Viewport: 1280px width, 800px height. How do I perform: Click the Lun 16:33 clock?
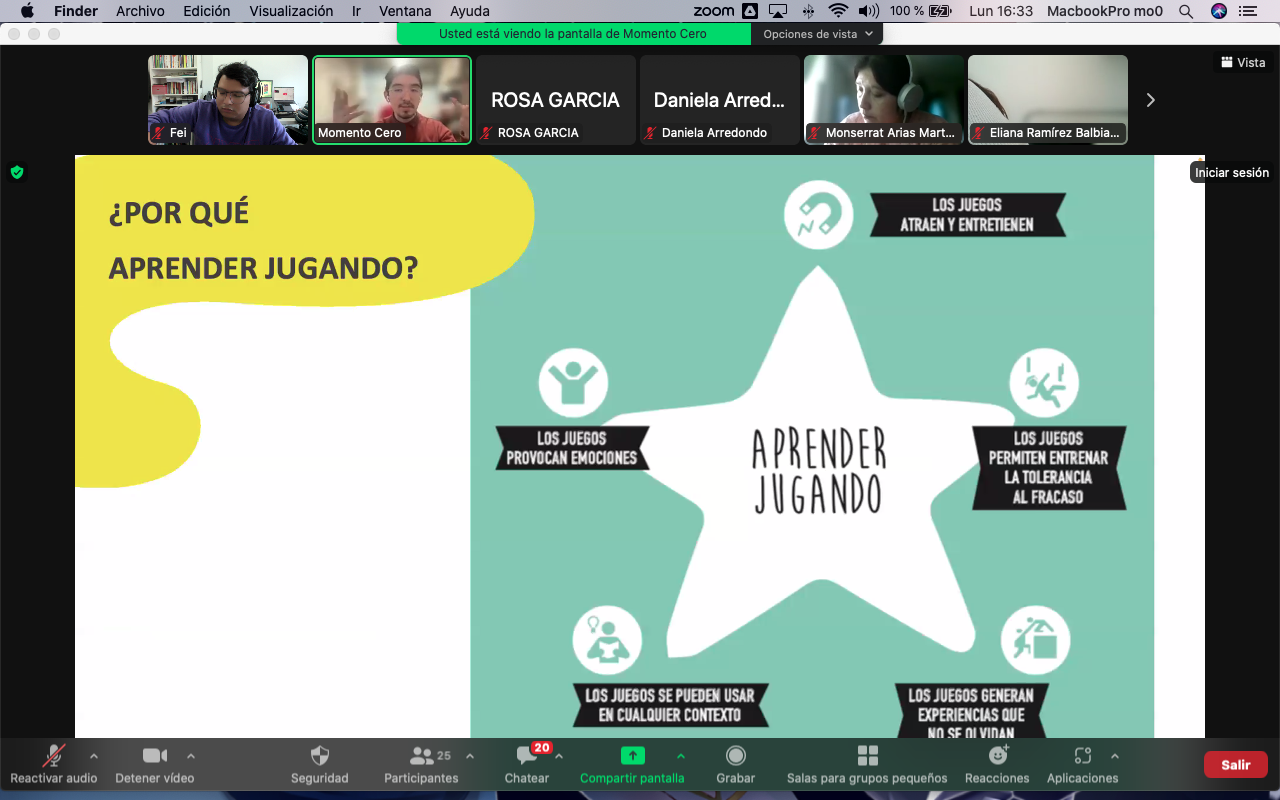tap(1001, 11)
